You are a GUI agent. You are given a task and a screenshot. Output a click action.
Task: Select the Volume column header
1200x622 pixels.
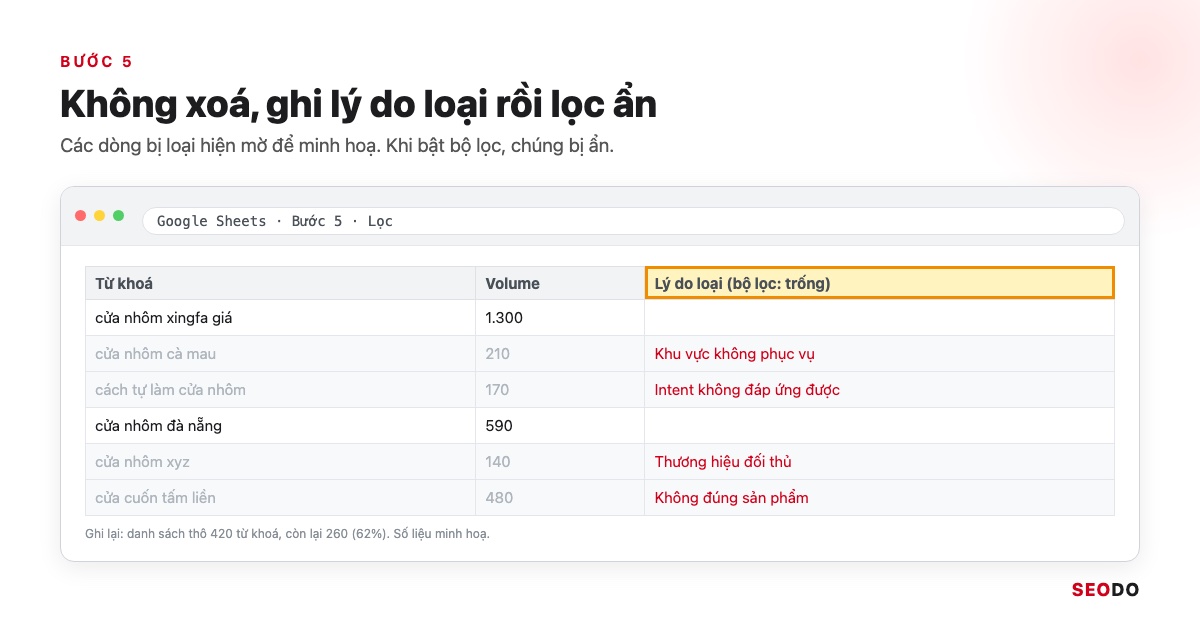point(560,283)
